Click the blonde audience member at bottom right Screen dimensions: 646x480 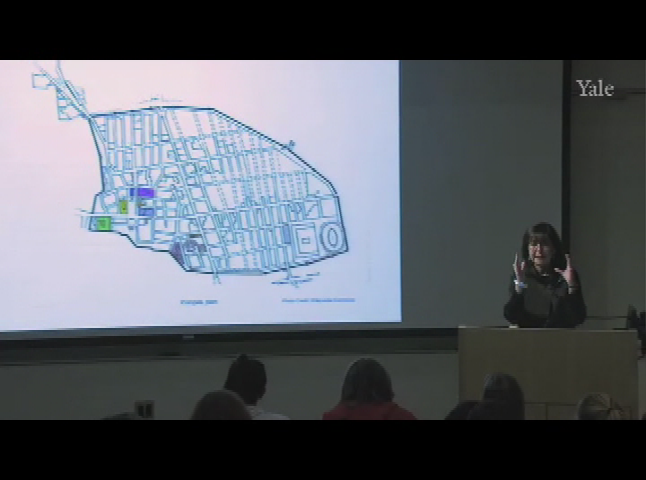coord(600,407)
